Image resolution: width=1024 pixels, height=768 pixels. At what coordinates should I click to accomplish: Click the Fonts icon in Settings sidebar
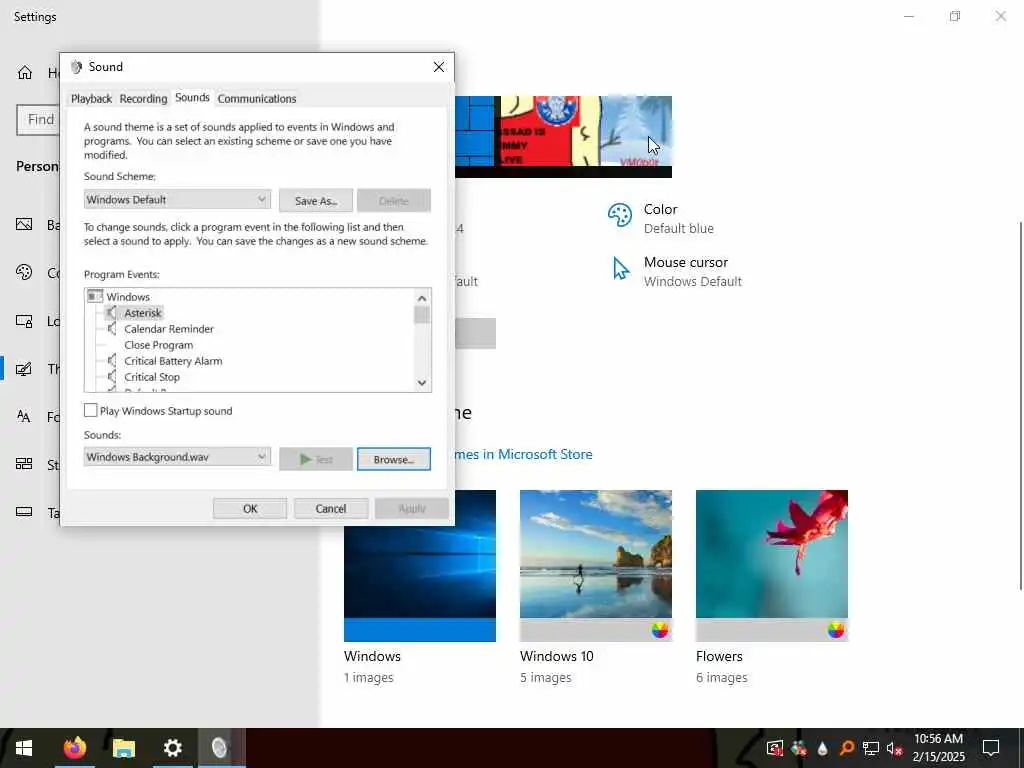click(24, 416)
